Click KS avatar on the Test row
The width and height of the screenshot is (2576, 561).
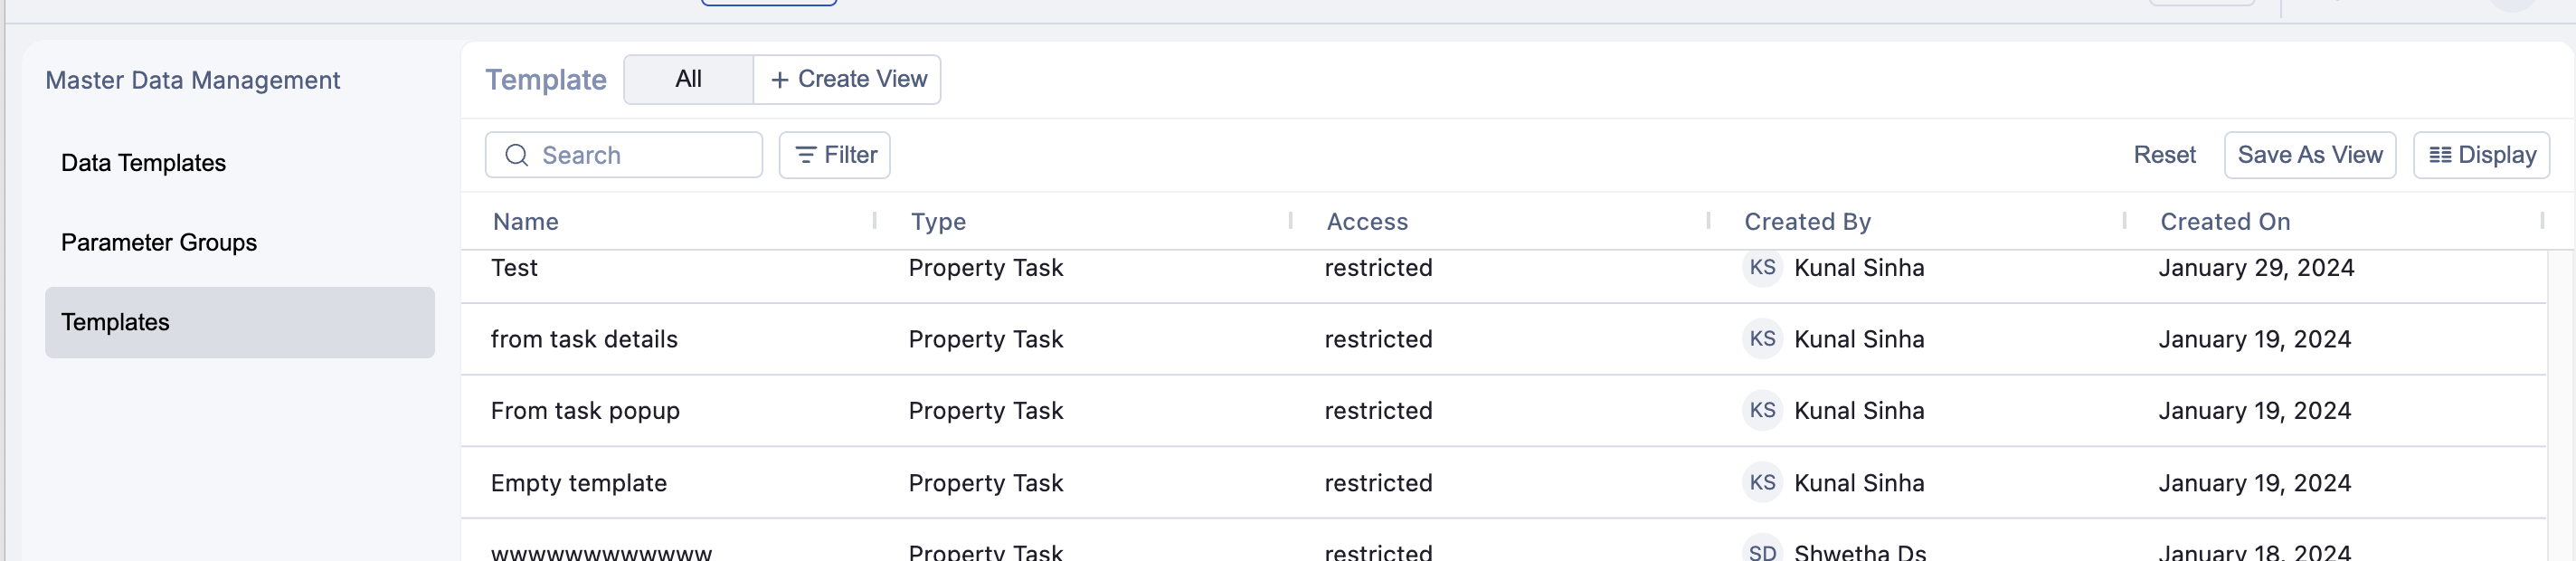[x=1762, y=268]
